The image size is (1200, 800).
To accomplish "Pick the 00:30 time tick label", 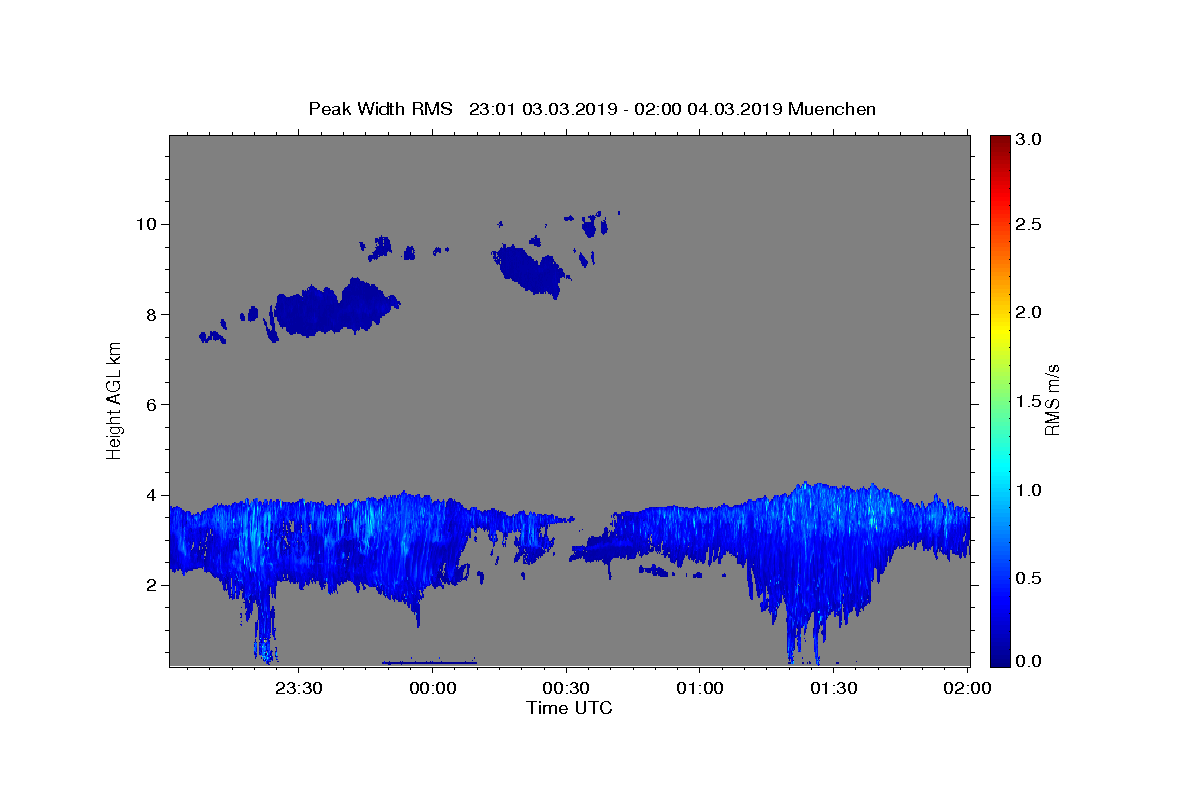I will point(566,688).
